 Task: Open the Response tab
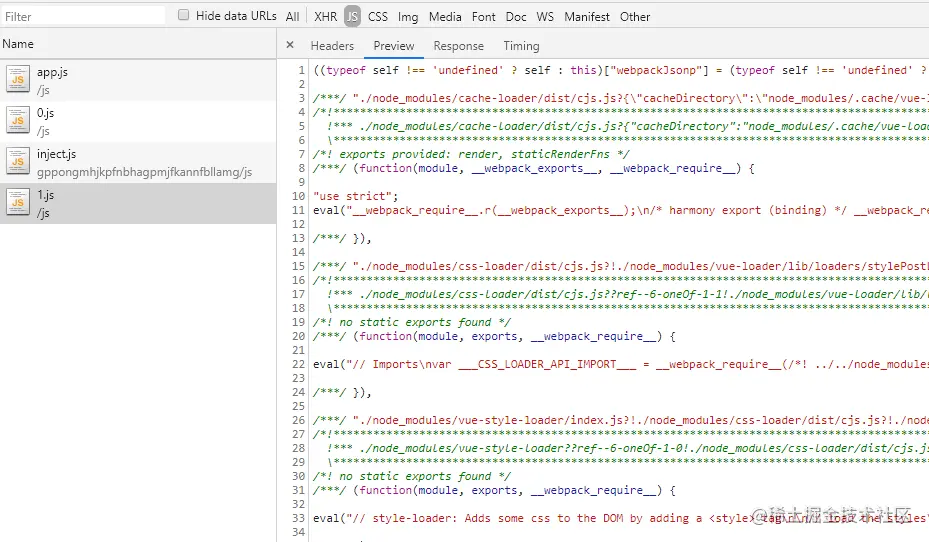pos(459,46)
